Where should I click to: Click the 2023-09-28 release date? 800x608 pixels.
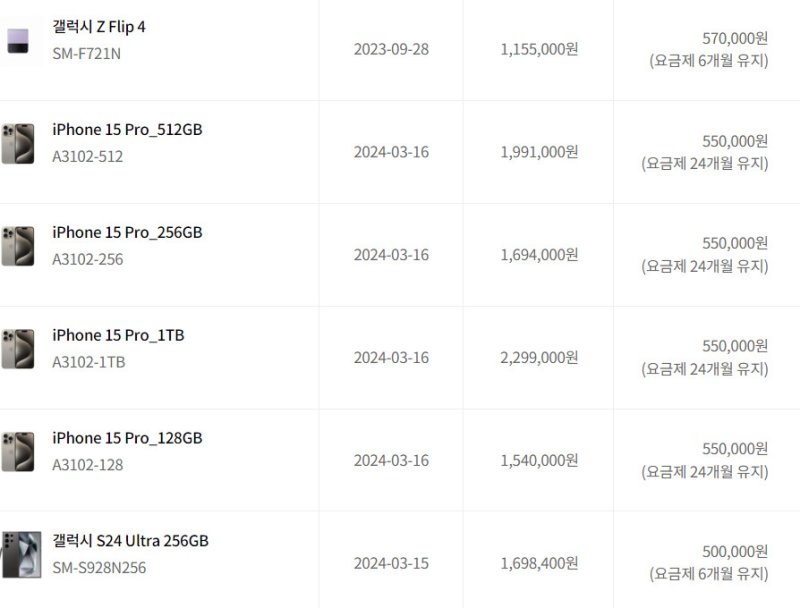coord(391,49)
